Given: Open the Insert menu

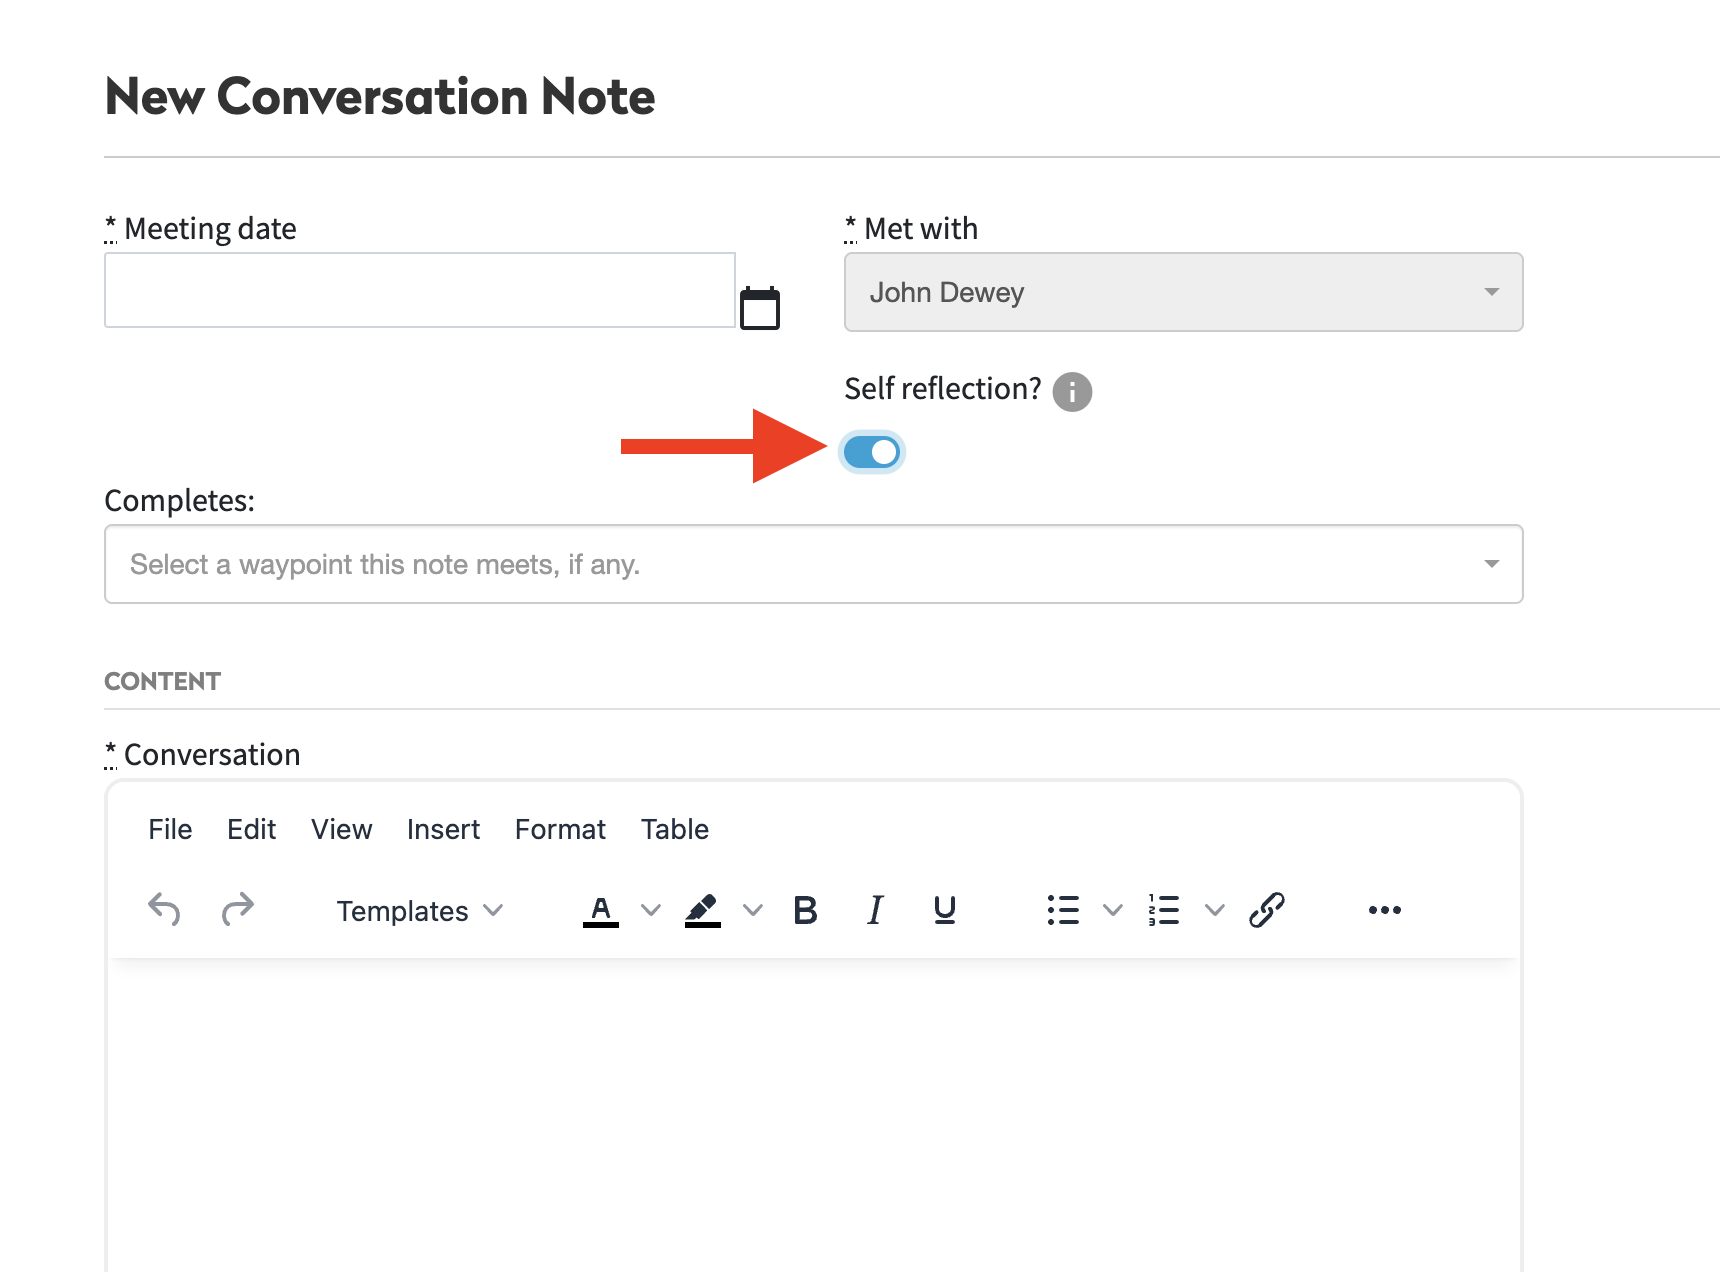Looking at the screenshot, I should pyautogui.click(x=443, y=829).
